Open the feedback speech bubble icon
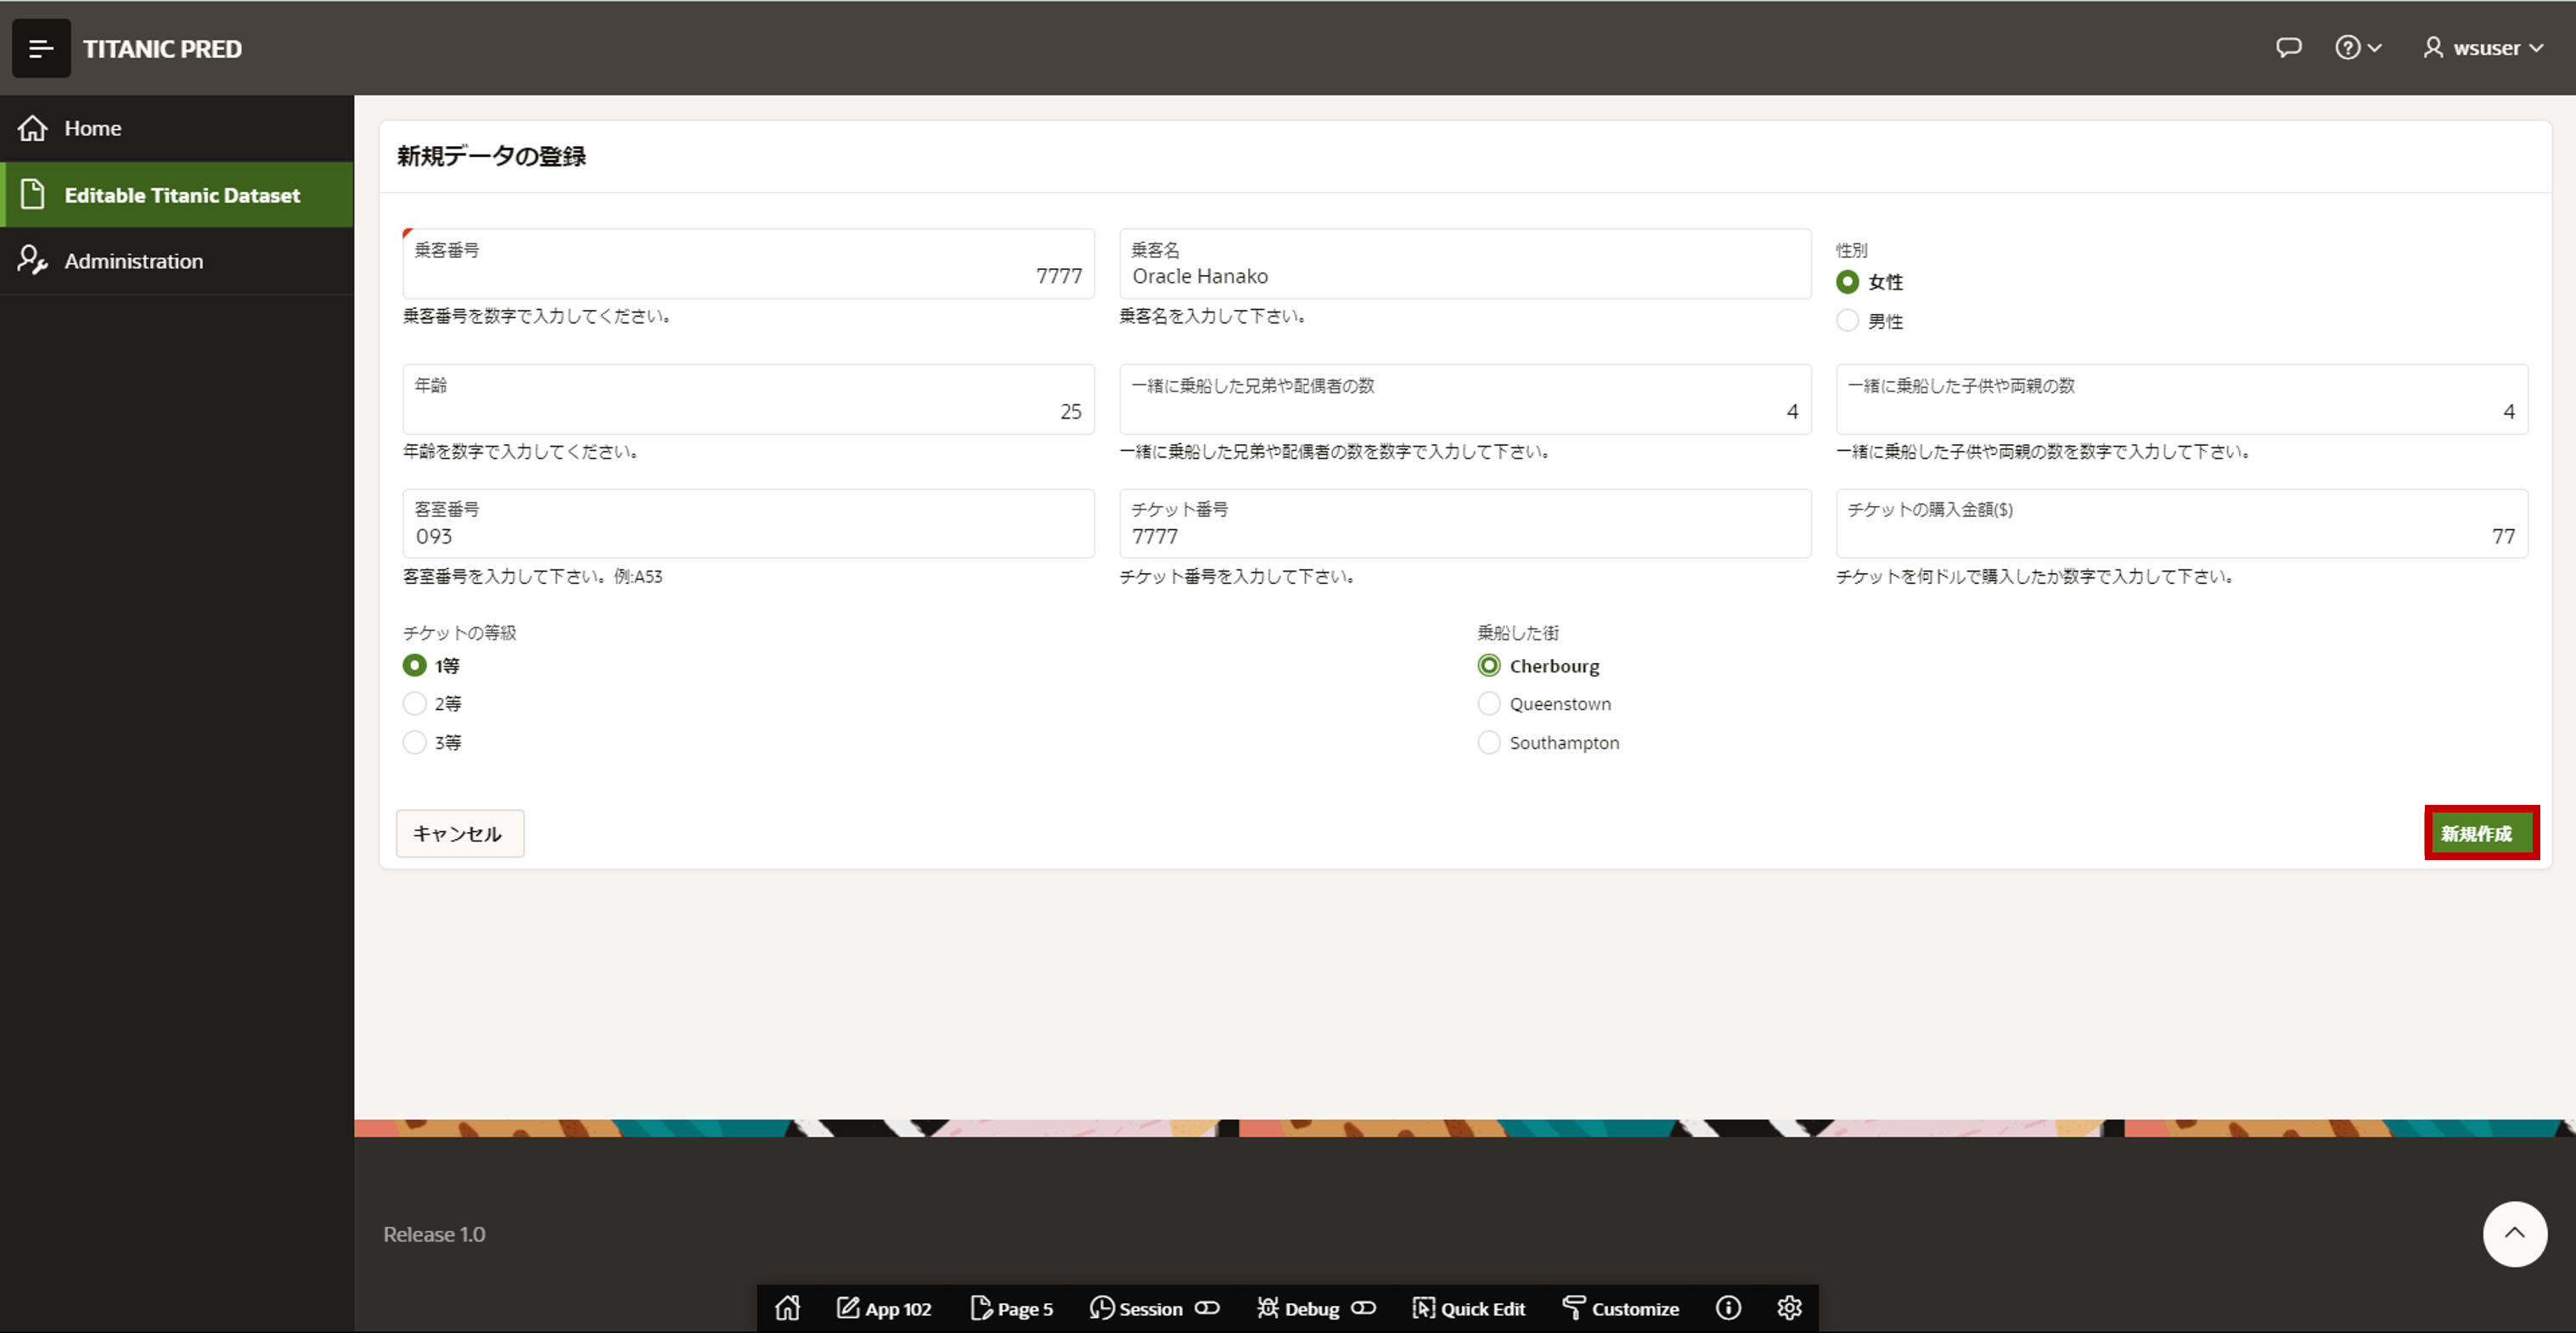 click(x=2288, y=48)
